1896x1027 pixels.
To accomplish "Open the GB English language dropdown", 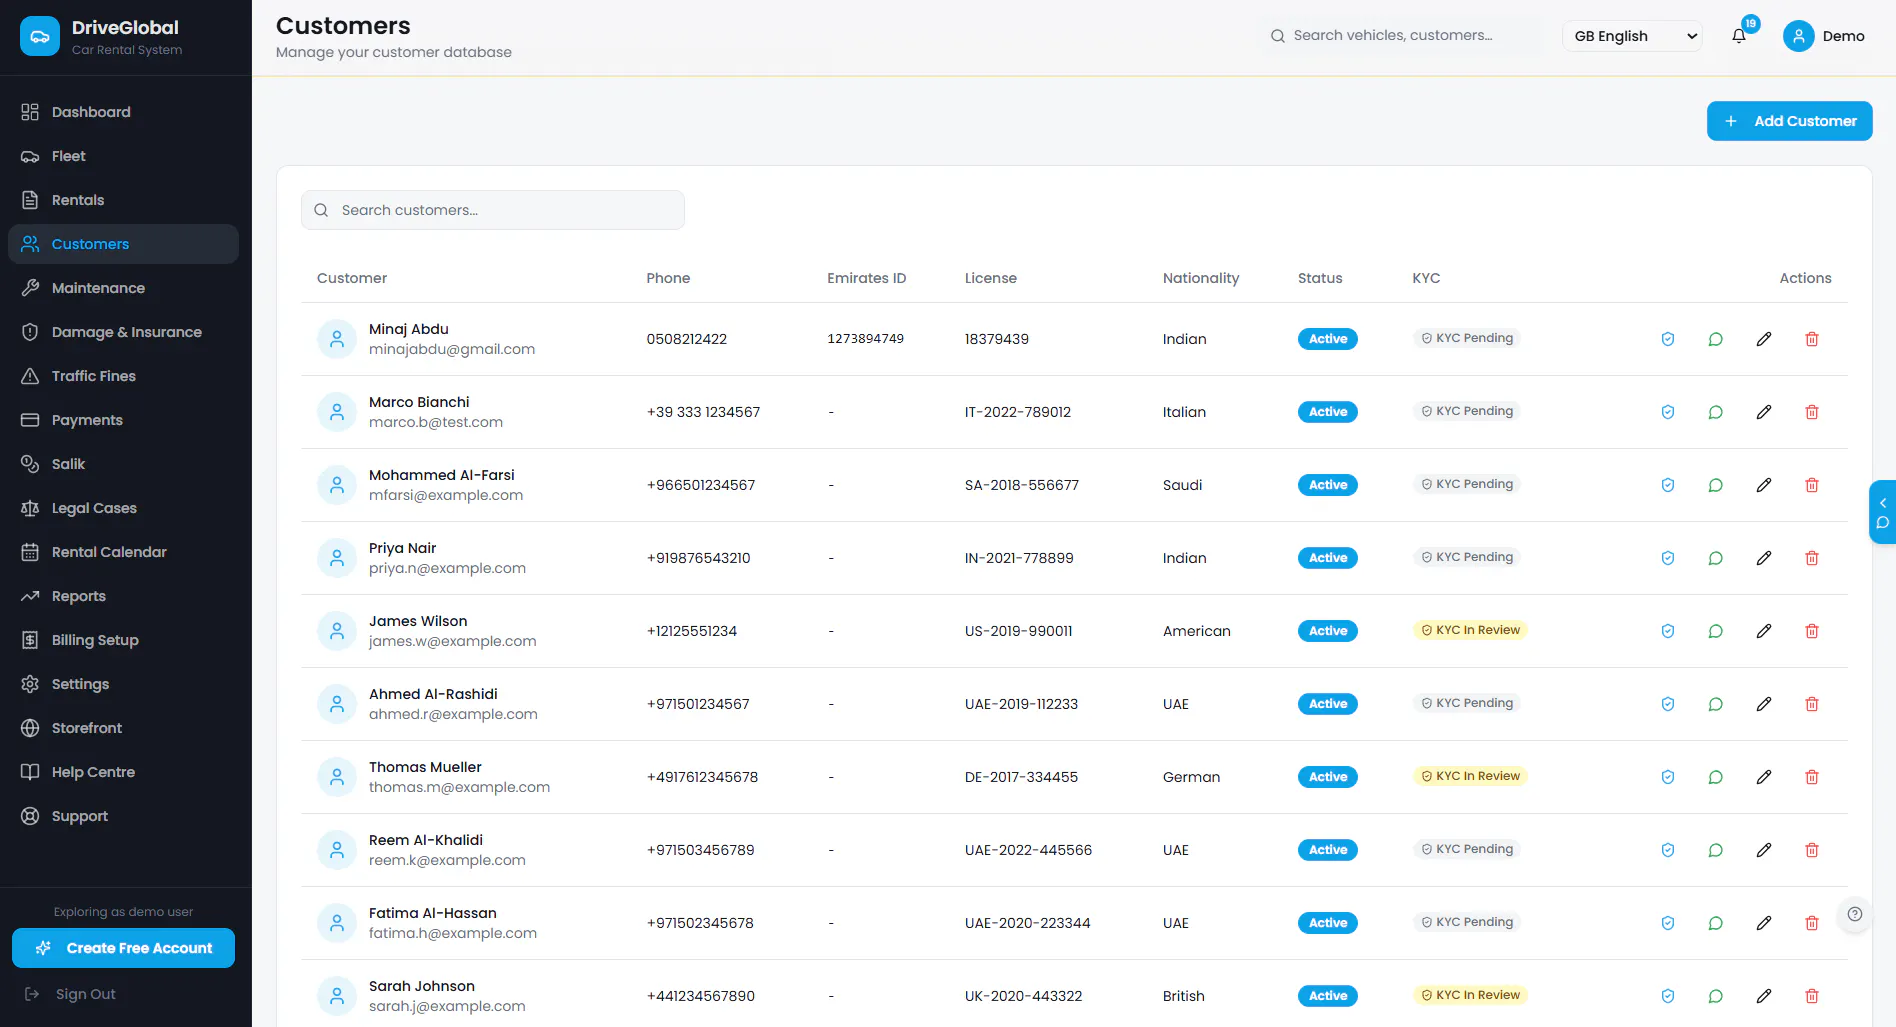I will 1632,36.
